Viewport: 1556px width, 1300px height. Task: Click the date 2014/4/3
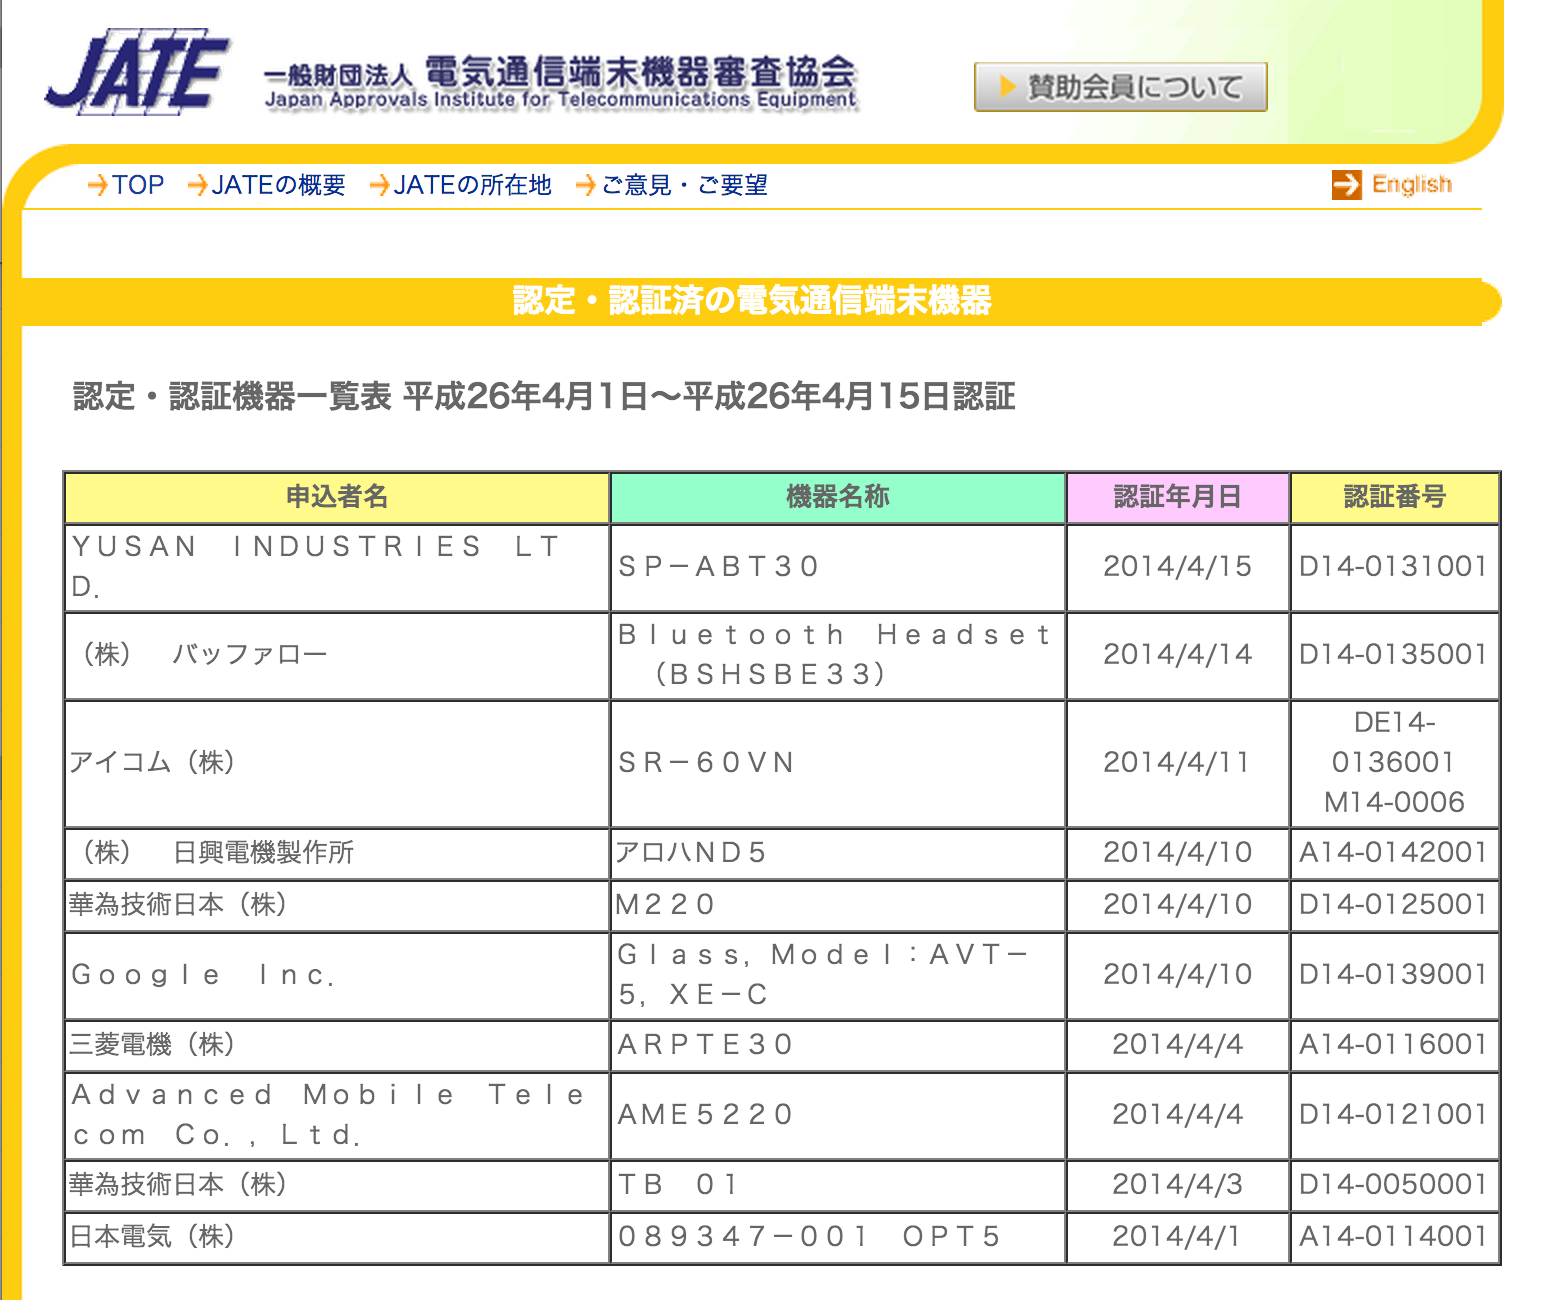[1178, 1185]
